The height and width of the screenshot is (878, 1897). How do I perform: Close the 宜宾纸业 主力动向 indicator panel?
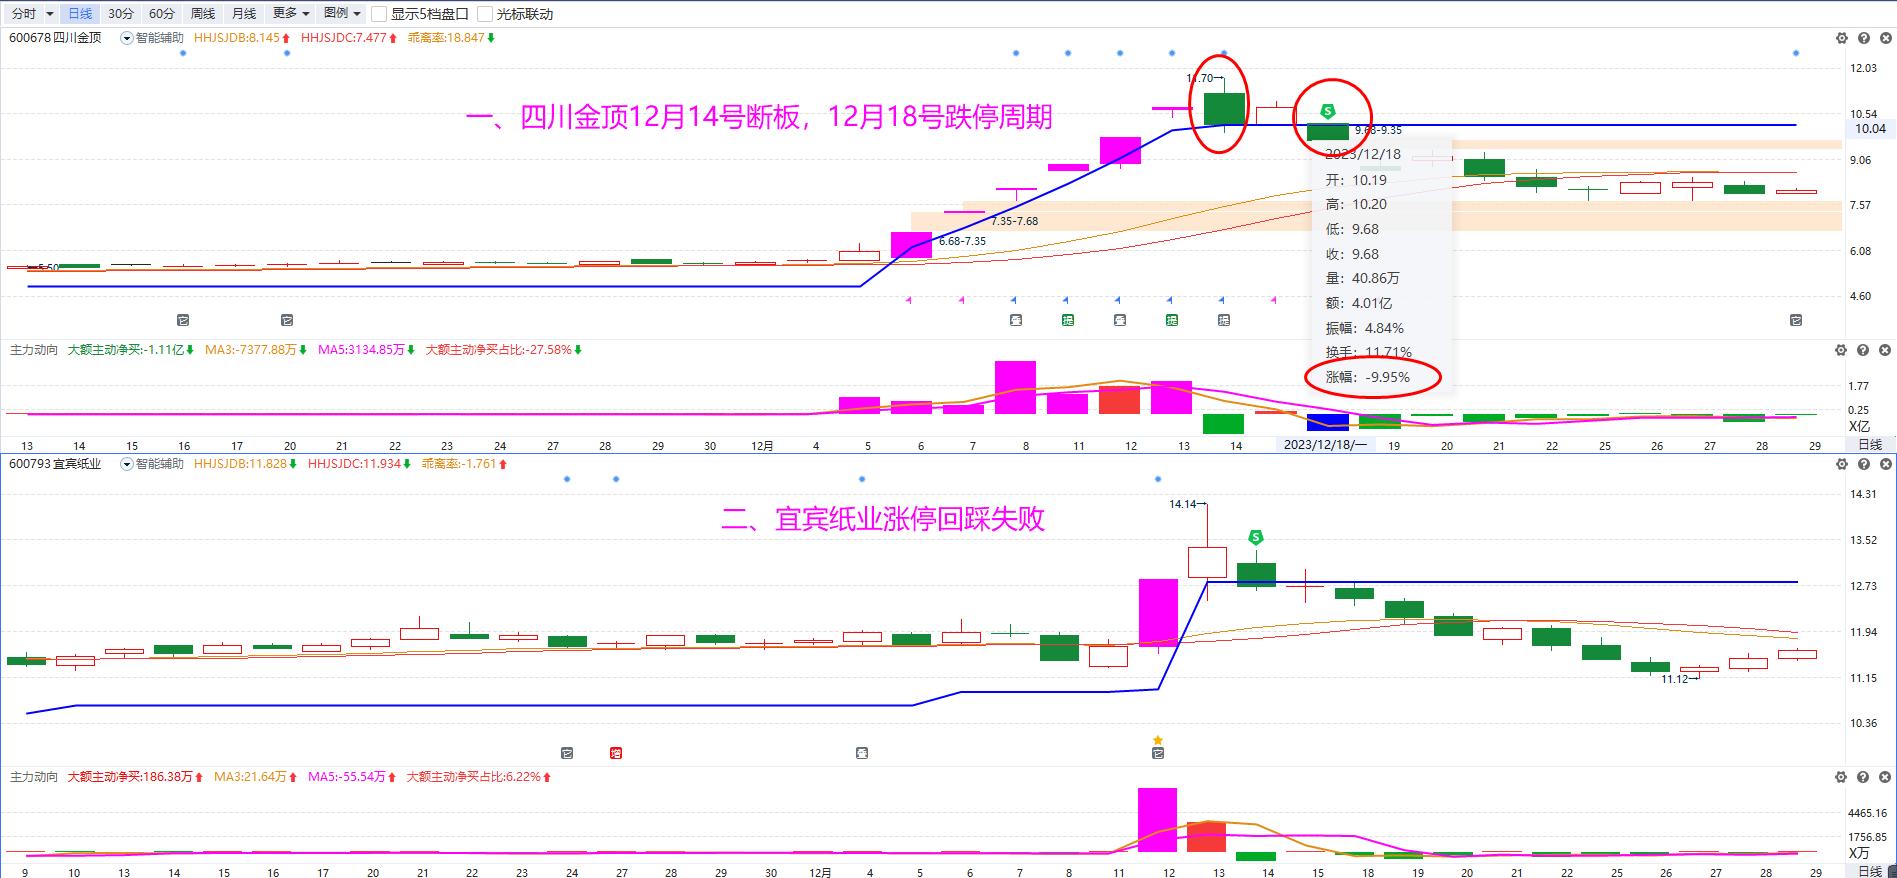pyautogui.click(x=1885, y=777)
